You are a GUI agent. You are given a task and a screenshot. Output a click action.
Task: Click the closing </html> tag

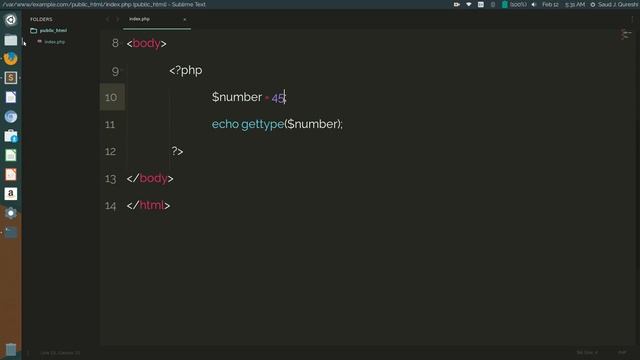tap(148, 205)
